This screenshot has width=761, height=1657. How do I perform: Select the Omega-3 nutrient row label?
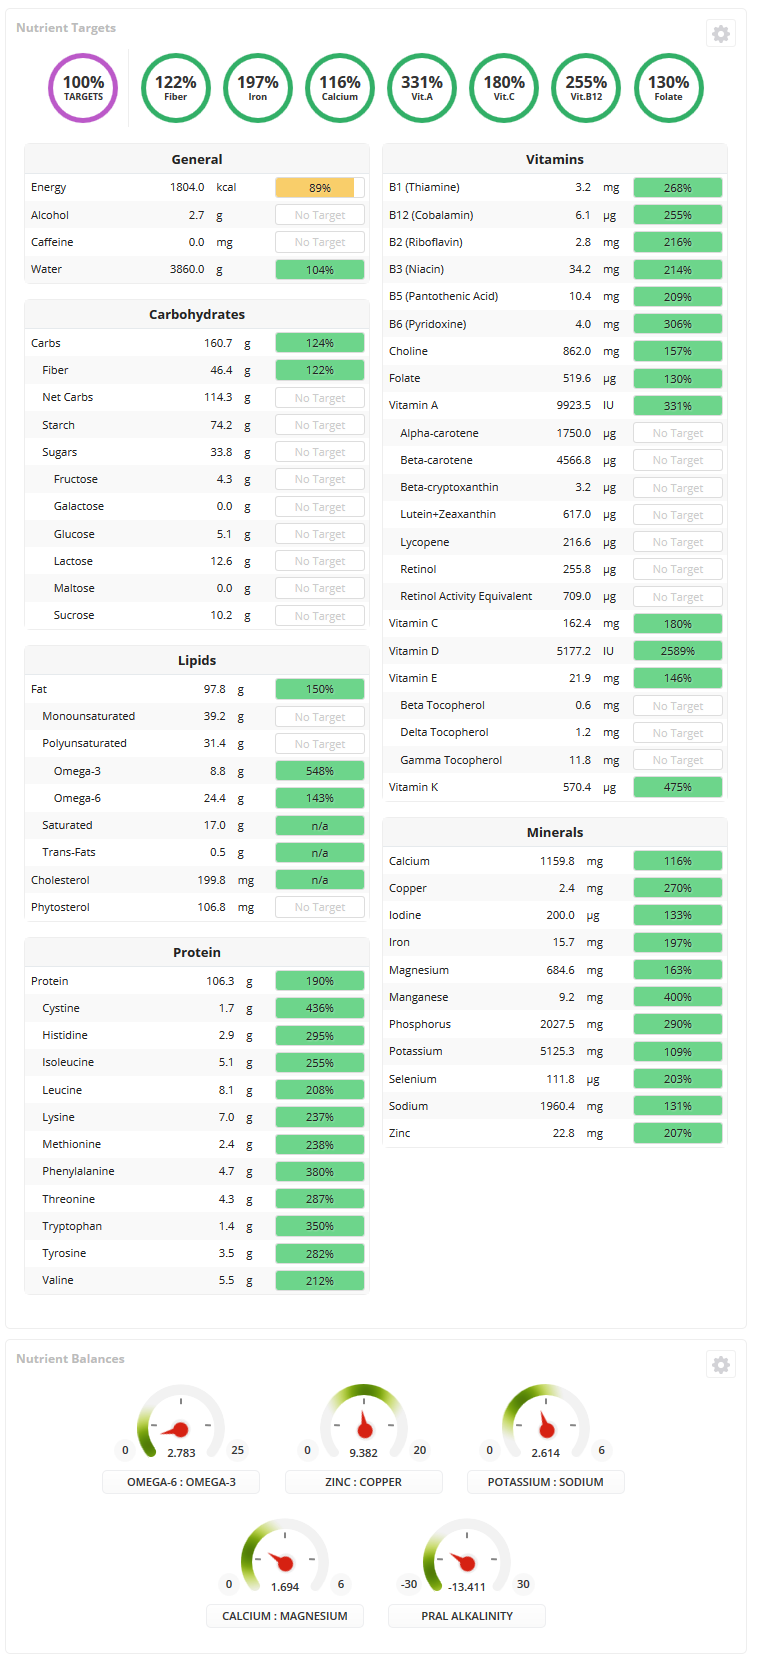77,771
